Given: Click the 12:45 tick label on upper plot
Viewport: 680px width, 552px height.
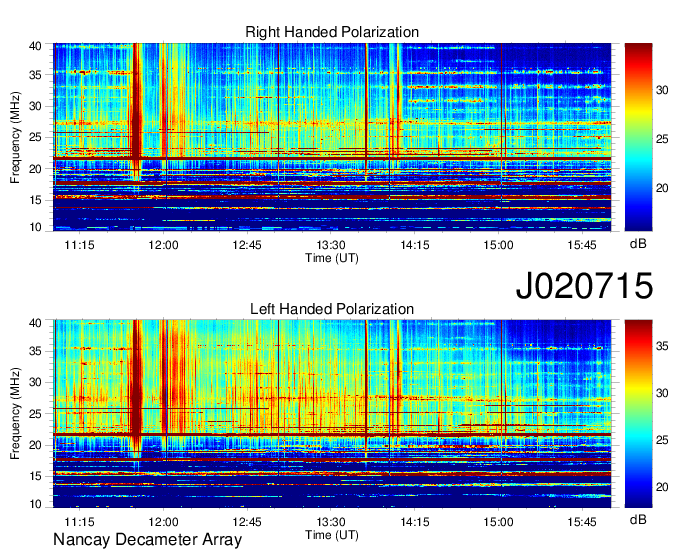Looking at the screenshot, I should click(247, 245).
